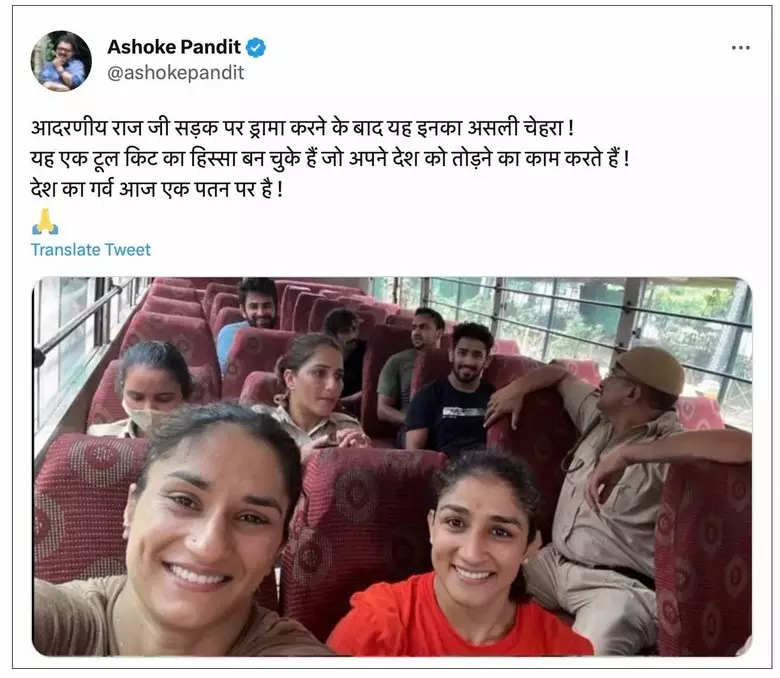This screenshot has width=780, height=678.
Task: Open the @ashokepandit handle link
Action: (176, 73)
